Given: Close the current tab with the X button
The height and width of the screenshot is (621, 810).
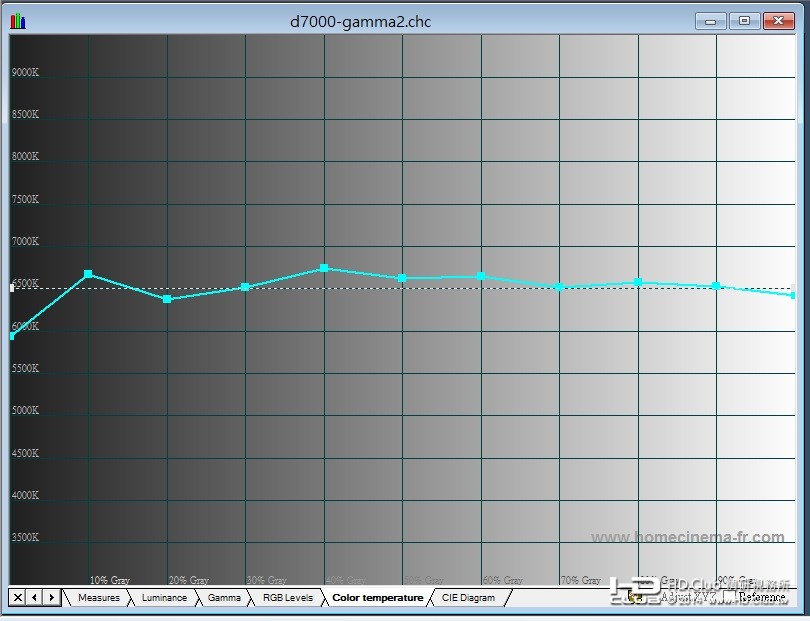Looking at the screenshot, I should point(18,597).
